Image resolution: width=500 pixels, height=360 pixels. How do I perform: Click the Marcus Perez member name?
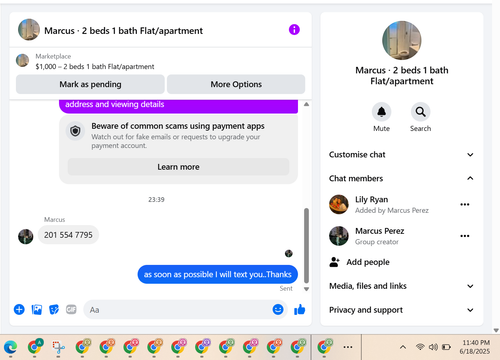click(x=379, y=231)
